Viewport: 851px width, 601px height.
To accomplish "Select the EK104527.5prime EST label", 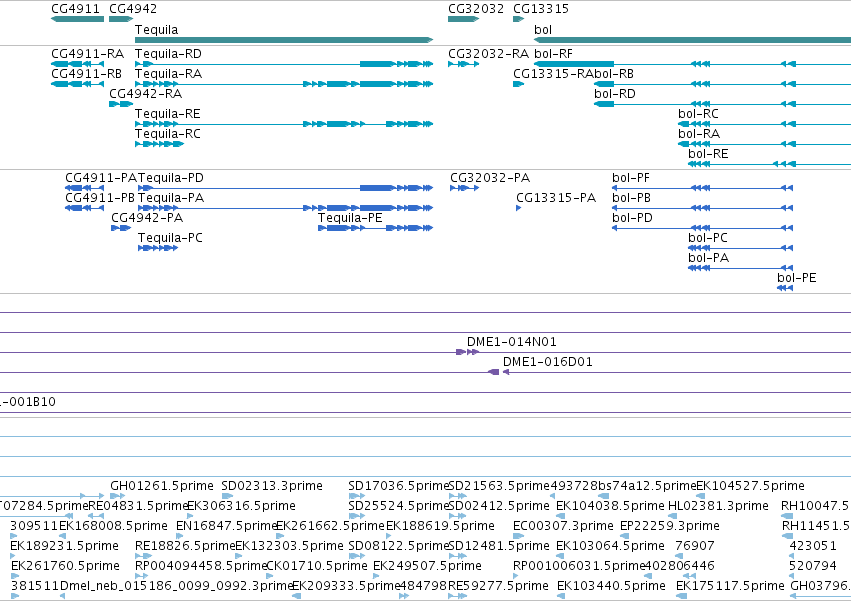I will point(750,486).
